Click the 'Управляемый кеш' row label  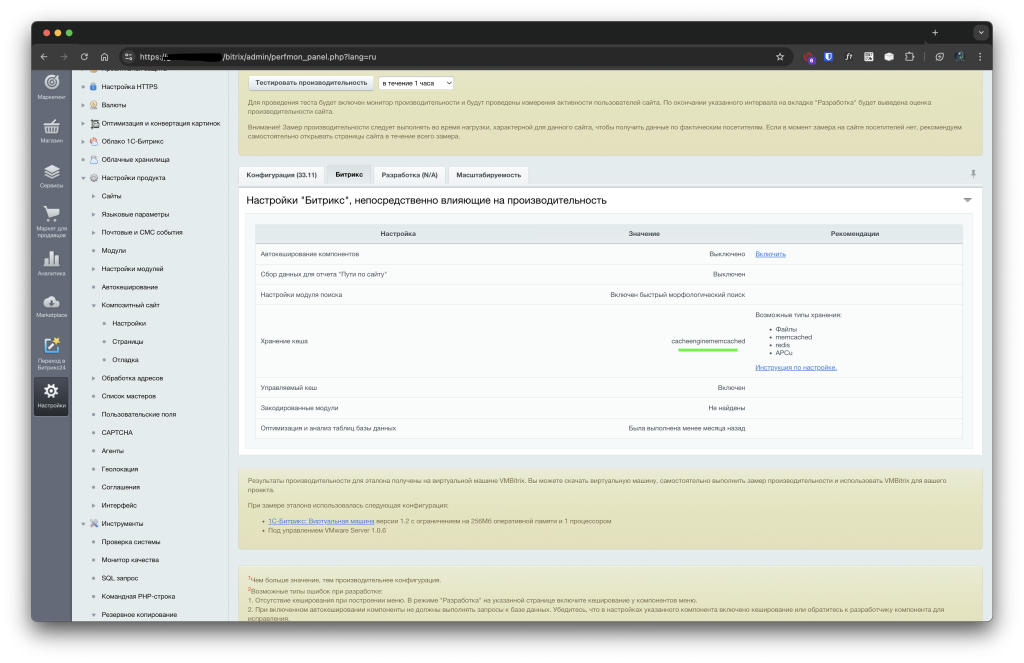[289, 388]
